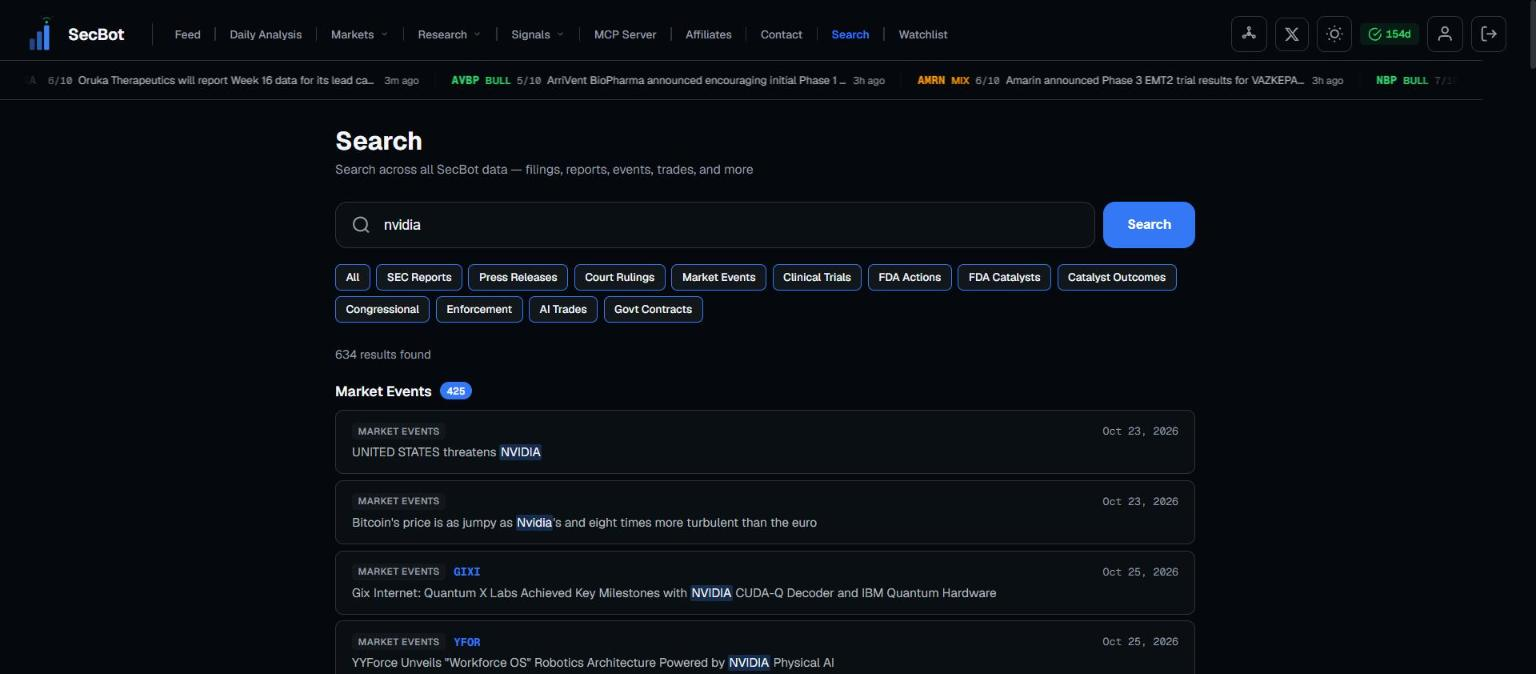Select the Enforcement filter chip
1536x674 pixels.
tap(479, 309)
